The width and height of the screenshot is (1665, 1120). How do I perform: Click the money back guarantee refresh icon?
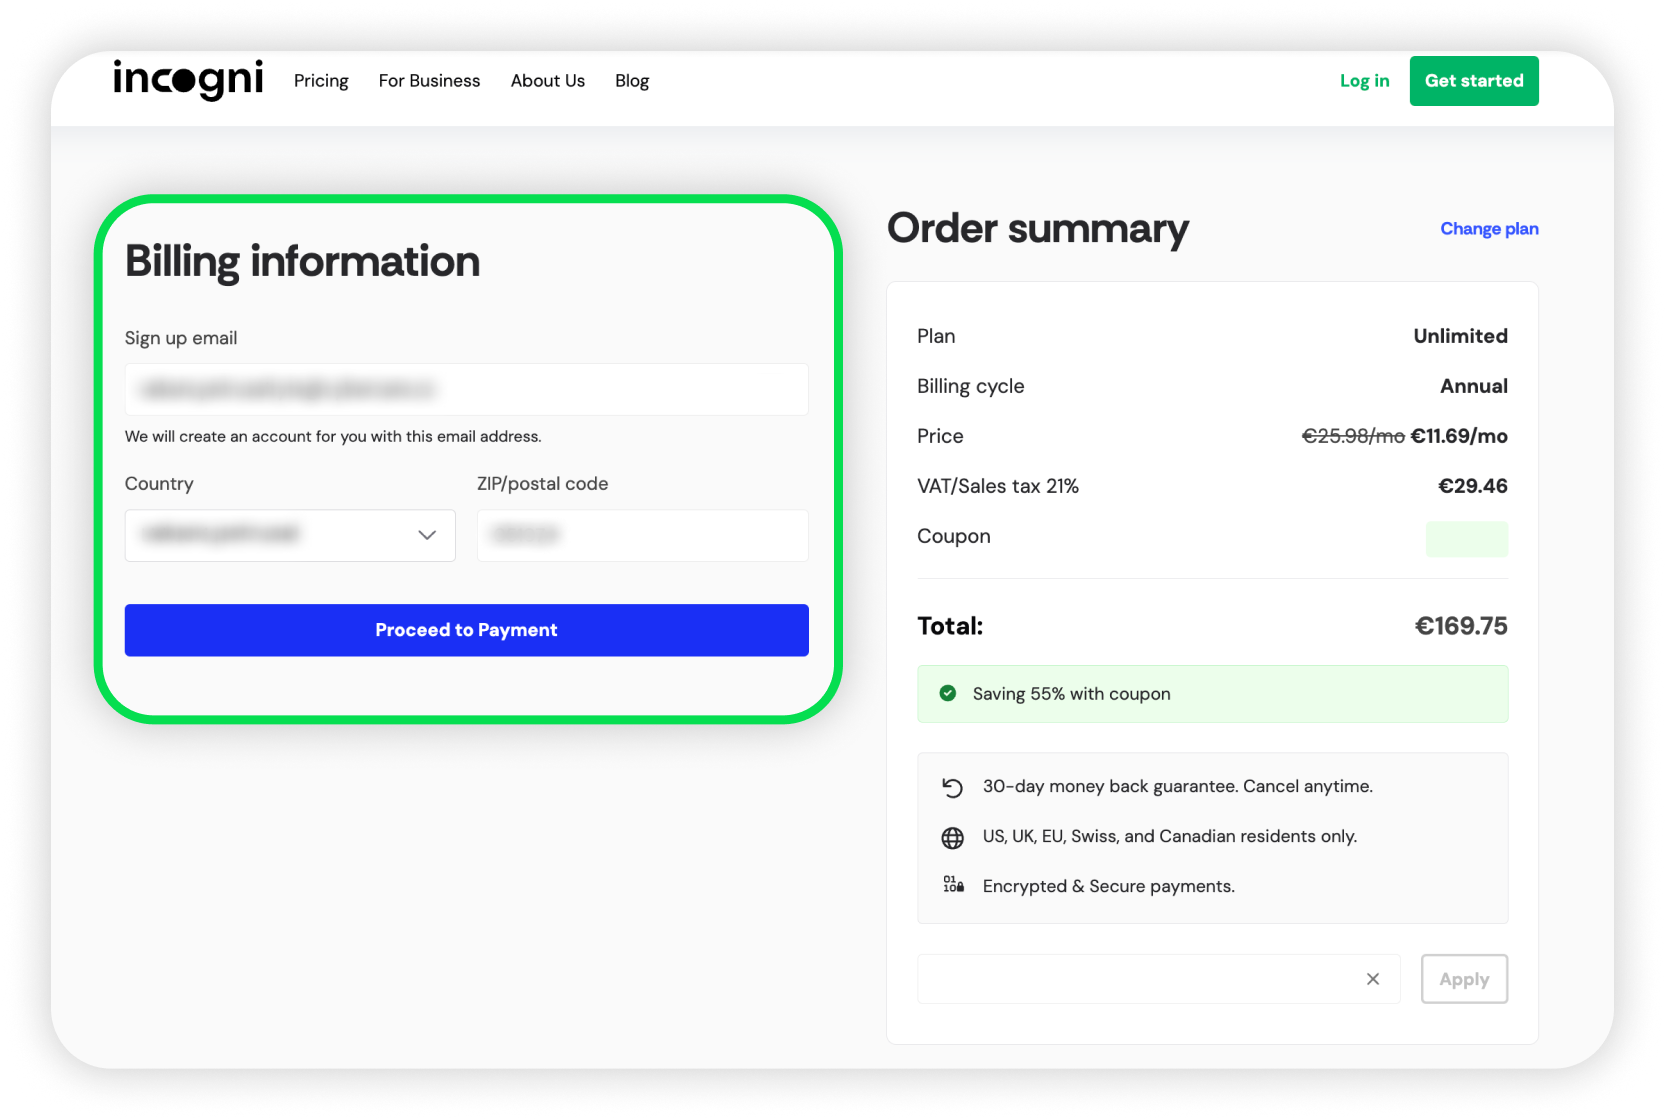[952, 788]
